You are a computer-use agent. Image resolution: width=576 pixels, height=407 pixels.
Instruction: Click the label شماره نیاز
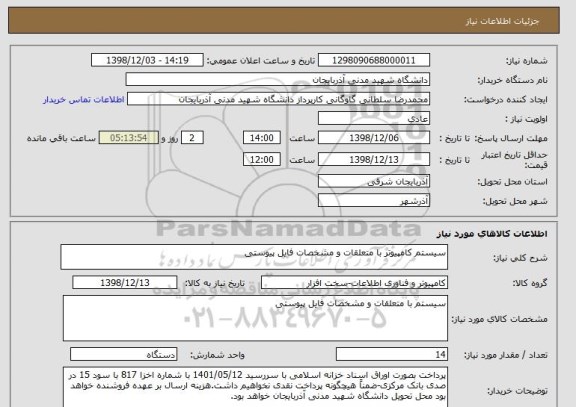[527, 61]
